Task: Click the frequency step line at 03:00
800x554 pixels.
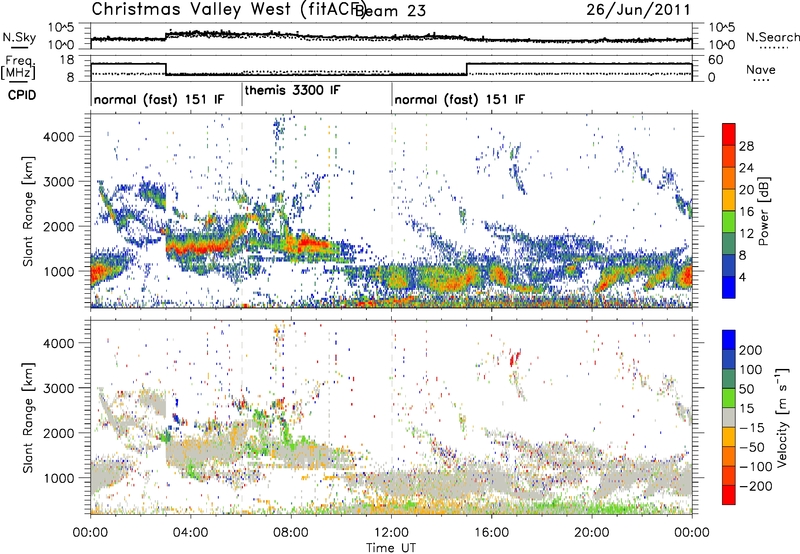Action: tap(166, 69)
